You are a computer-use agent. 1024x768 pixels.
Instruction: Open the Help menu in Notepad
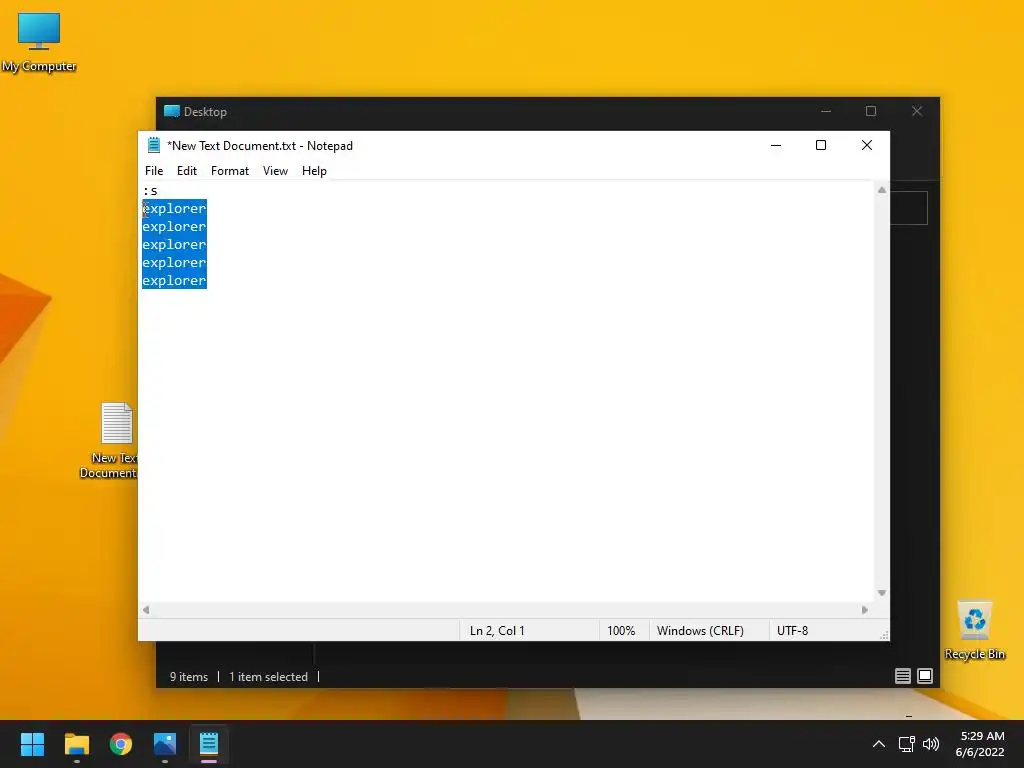pyautogui.click(x=314, y=171)
